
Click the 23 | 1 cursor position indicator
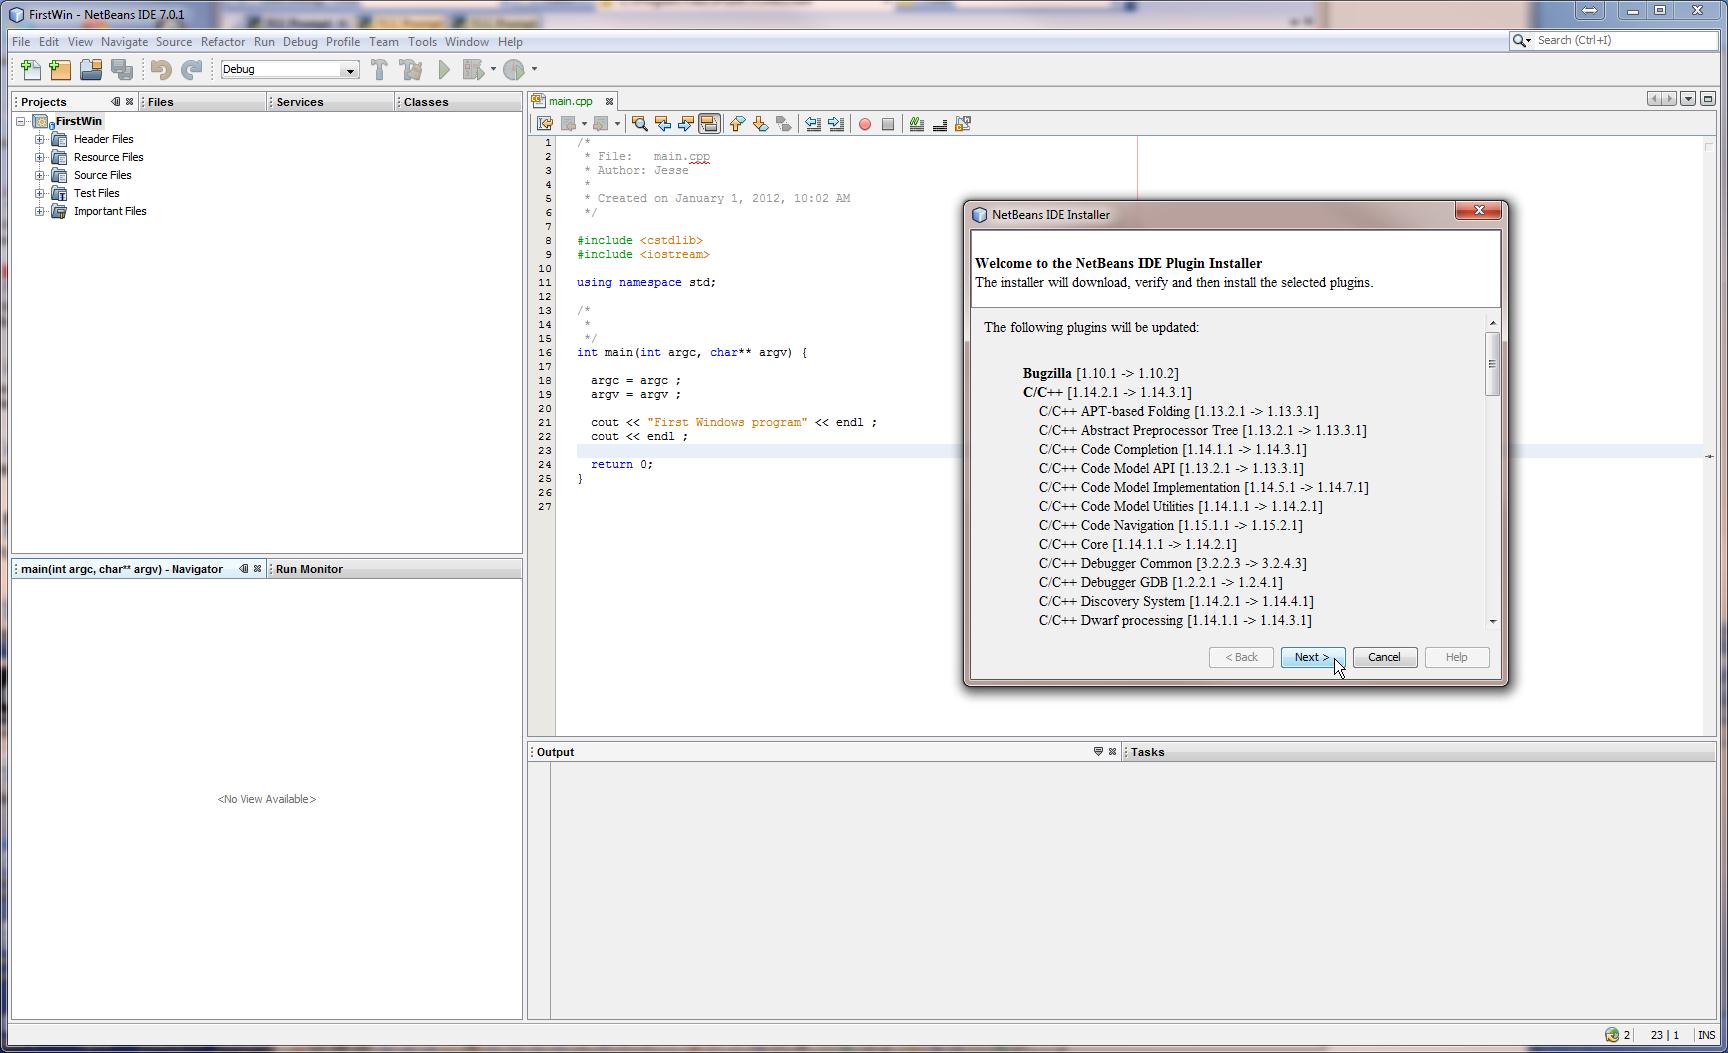pos(1664,1035)
